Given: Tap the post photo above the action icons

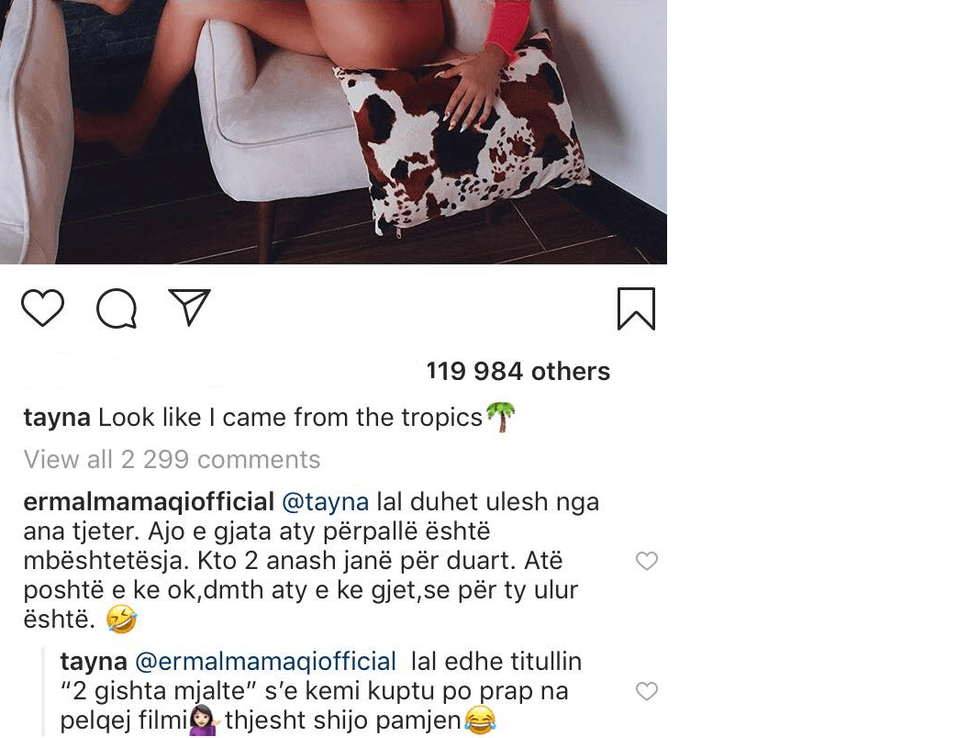Looking at the screenshot, I should pyautogui.click(x=333, y=130).
